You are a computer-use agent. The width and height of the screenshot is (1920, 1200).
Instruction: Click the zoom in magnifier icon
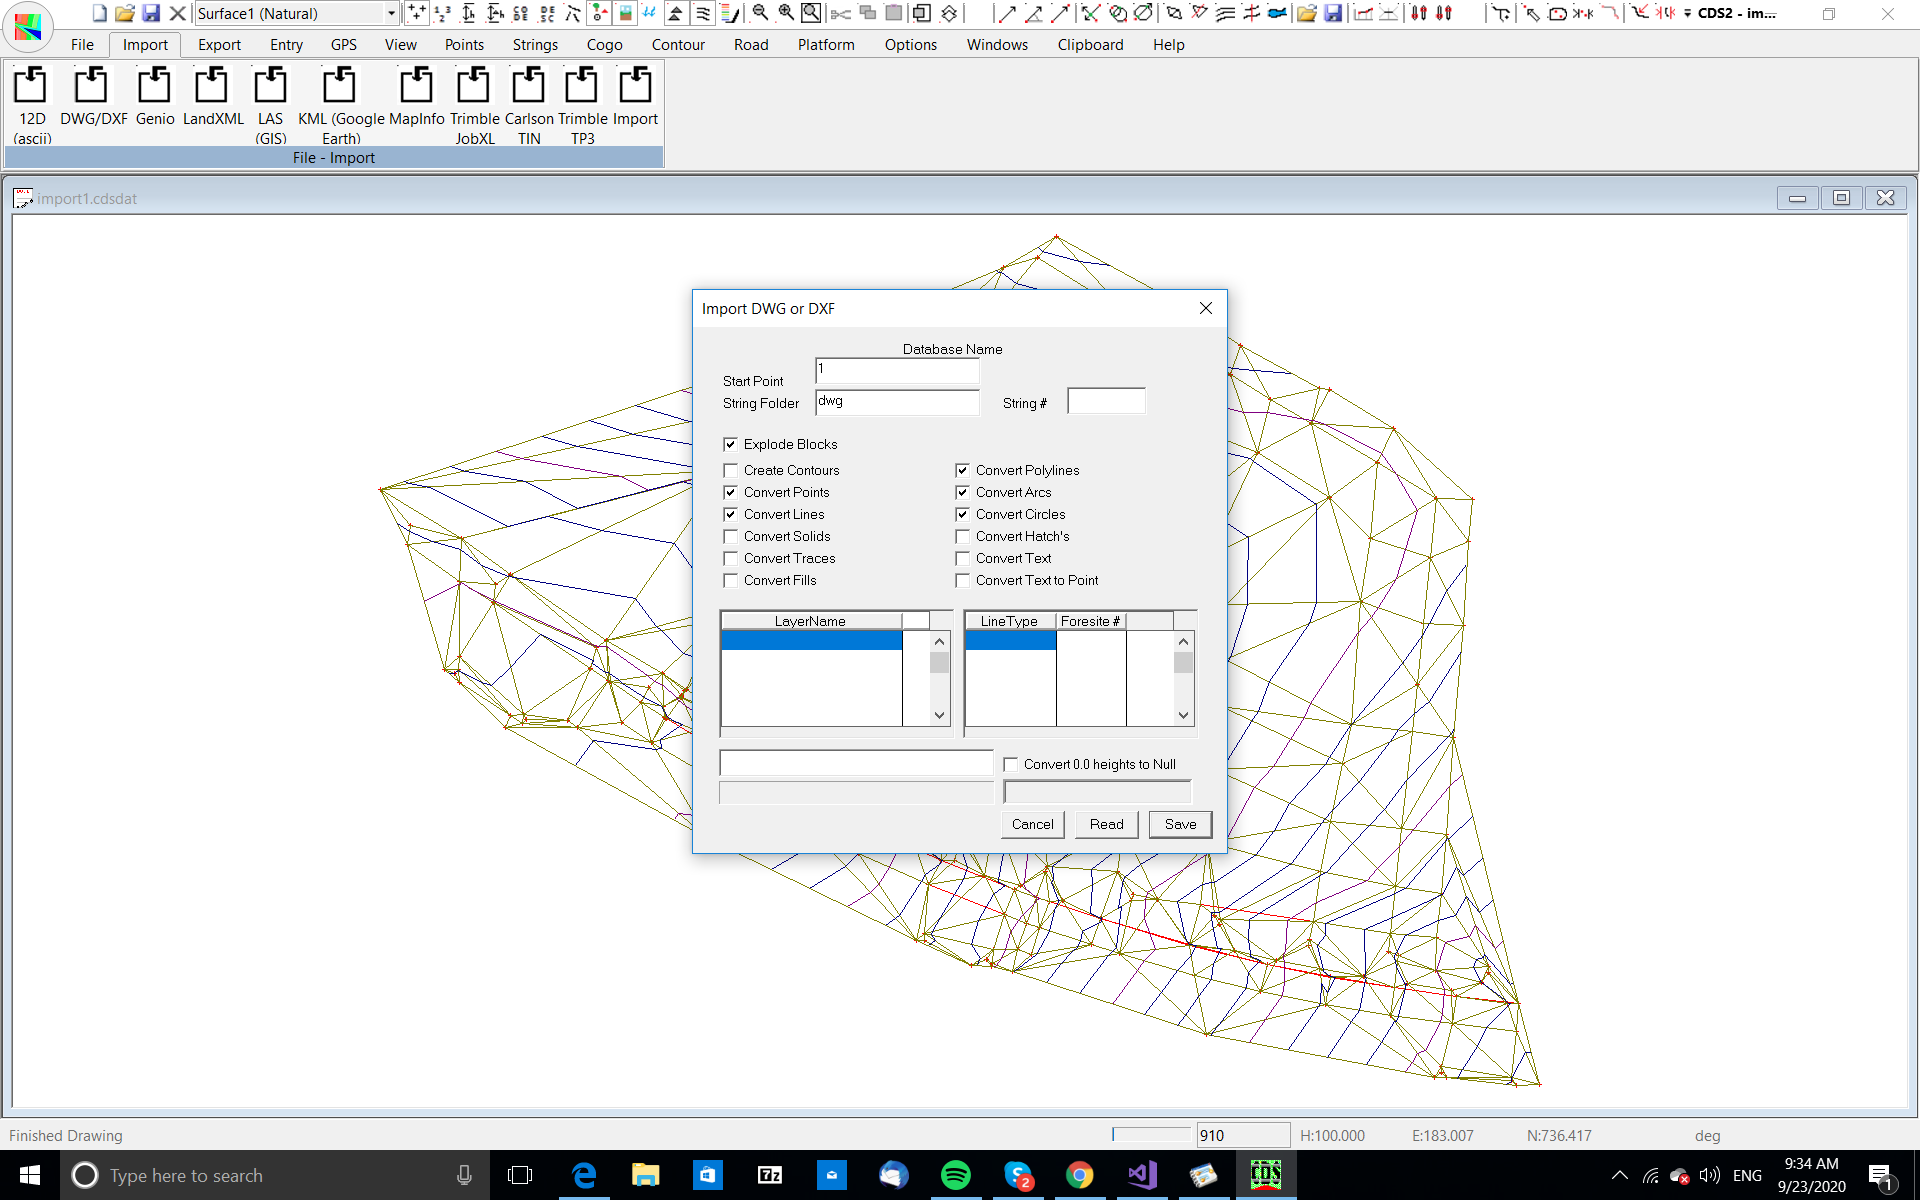point(786,13)
